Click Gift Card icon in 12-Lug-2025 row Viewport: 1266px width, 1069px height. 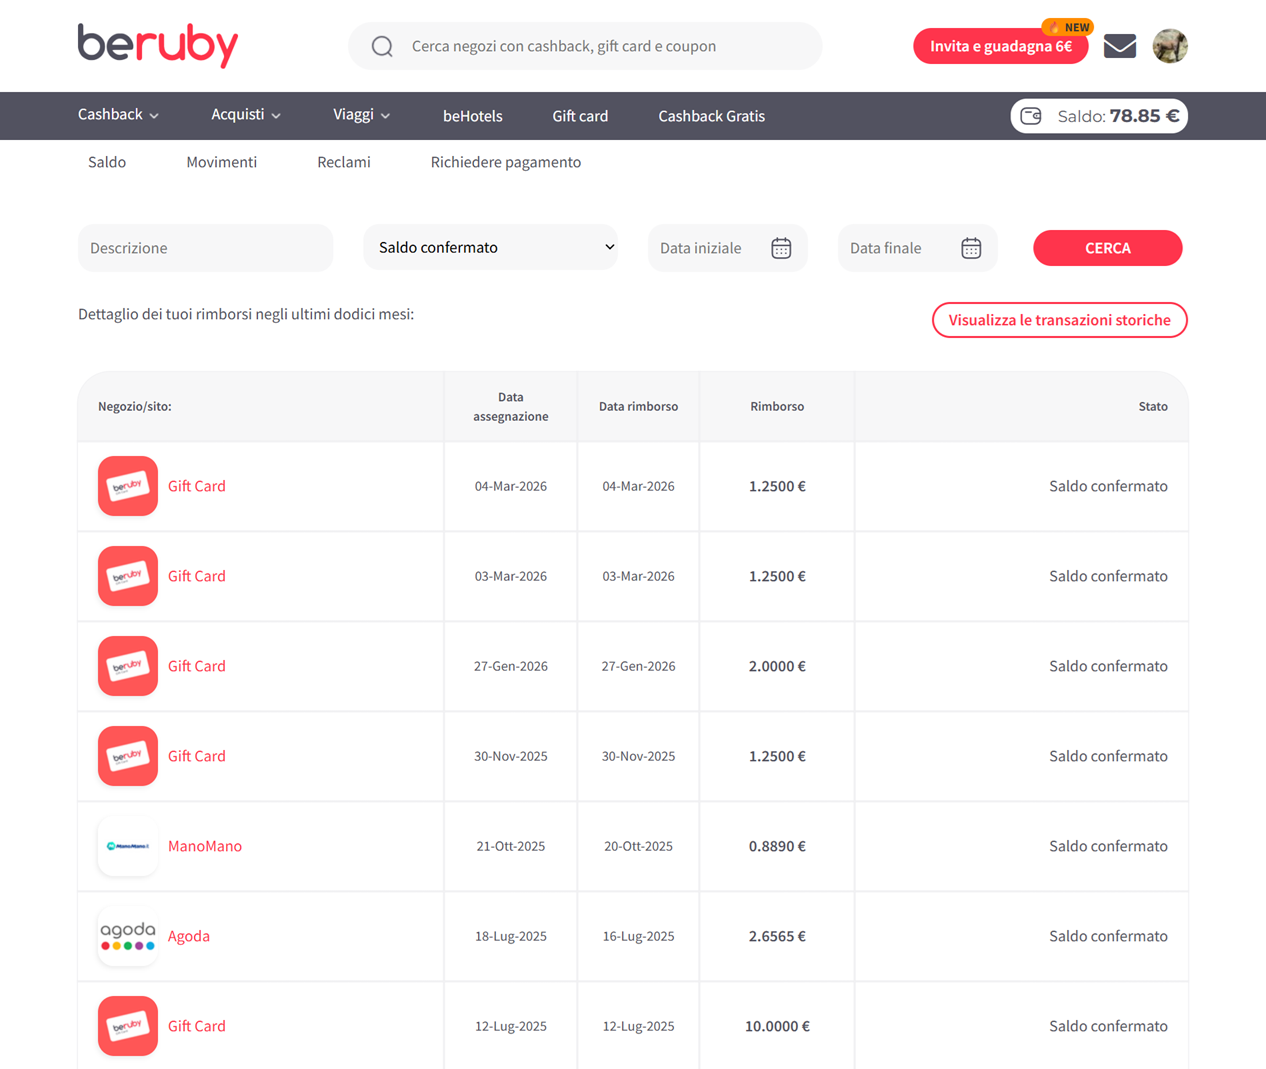tap(128, 1026)
